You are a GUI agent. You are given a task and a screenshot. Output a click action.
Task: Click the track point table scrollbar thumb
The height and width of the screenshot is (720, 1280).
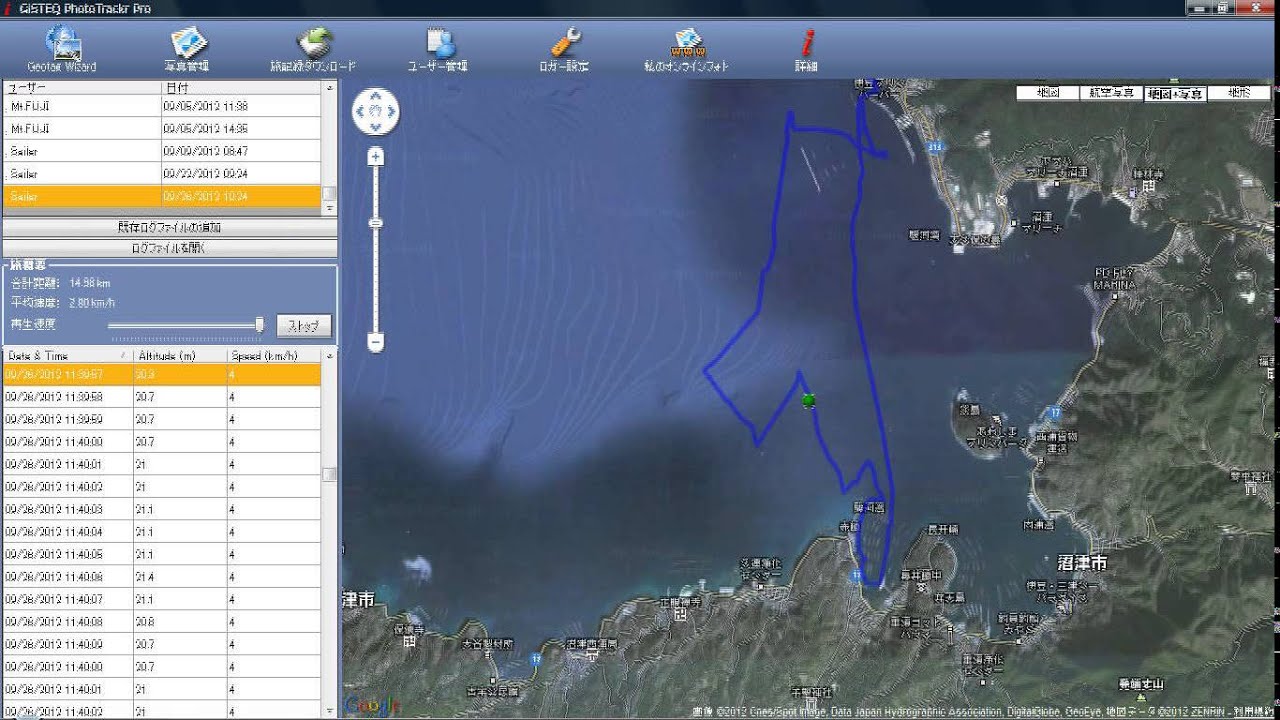coord(329,475)
